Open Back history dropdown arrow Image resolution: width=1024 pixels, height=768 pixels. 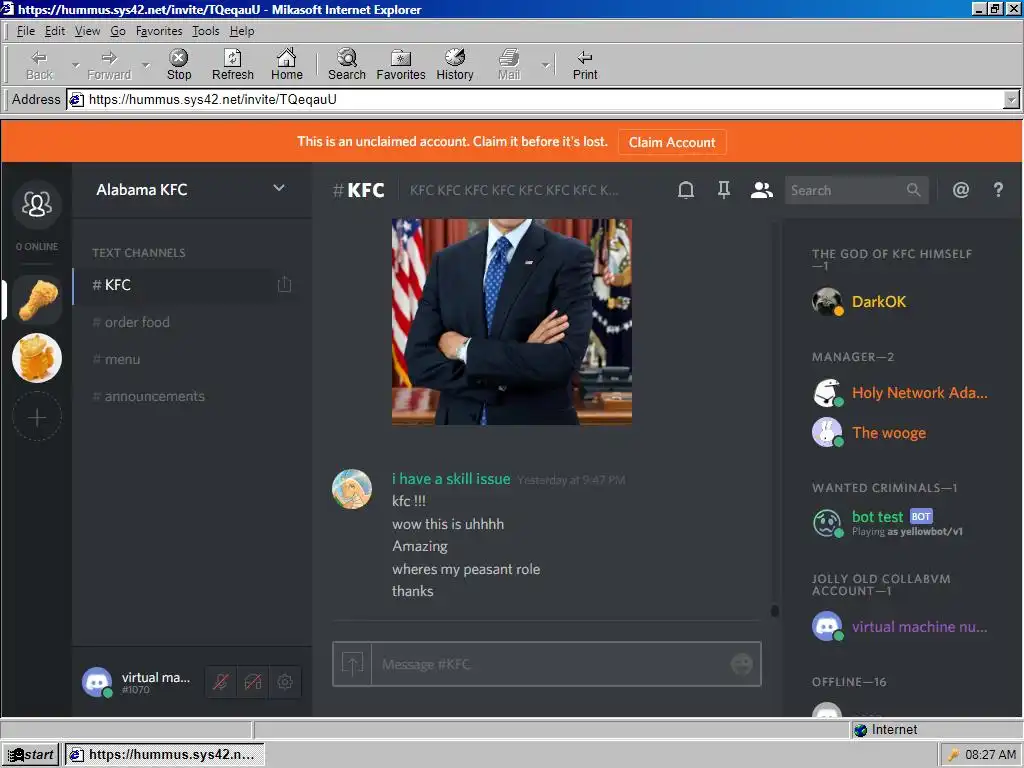pyautogui.click(x=75, y=65)
